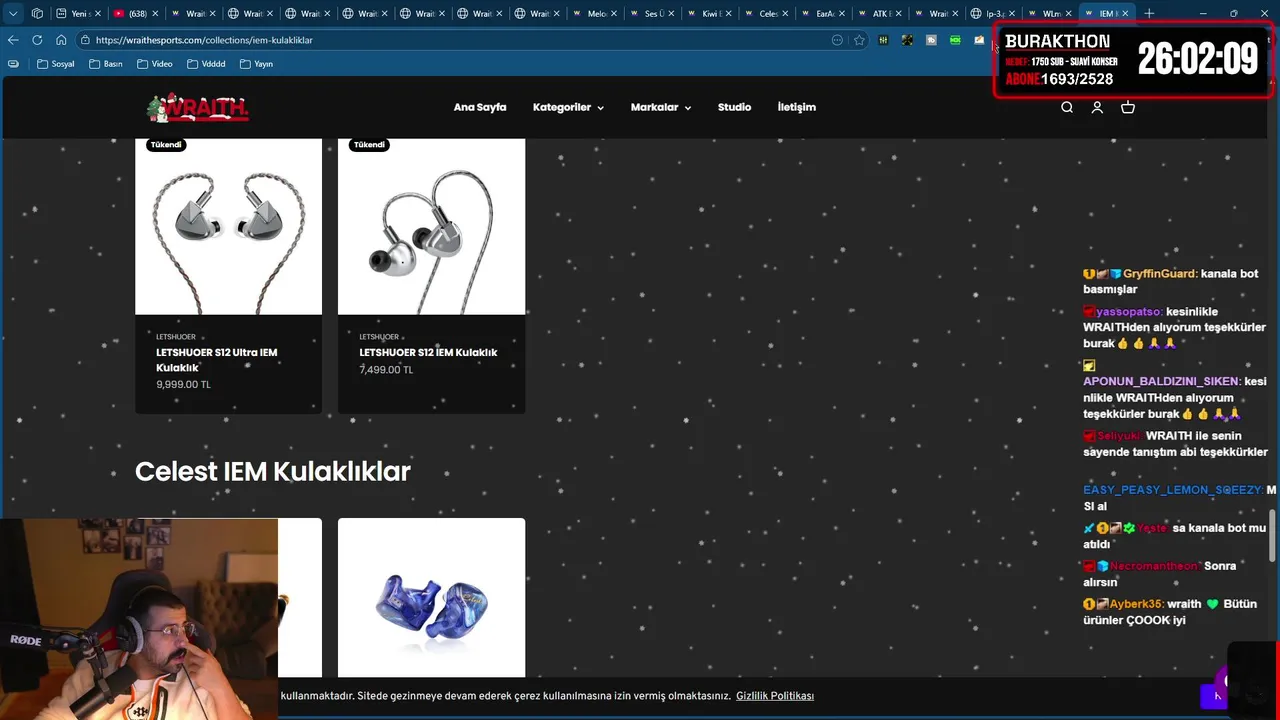Open the dark pixelated extension icon
Image resolution: width=1280 pixels, height=720 pixels.
point(907,40)
